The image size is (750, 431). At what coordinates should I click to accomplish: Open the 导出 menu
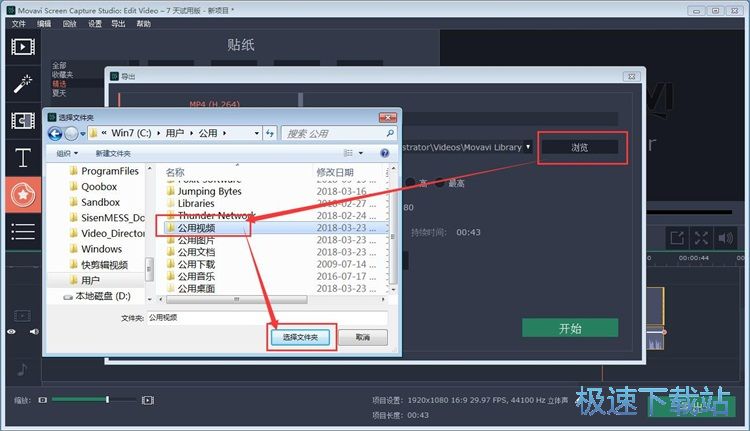tap(118, 23)
